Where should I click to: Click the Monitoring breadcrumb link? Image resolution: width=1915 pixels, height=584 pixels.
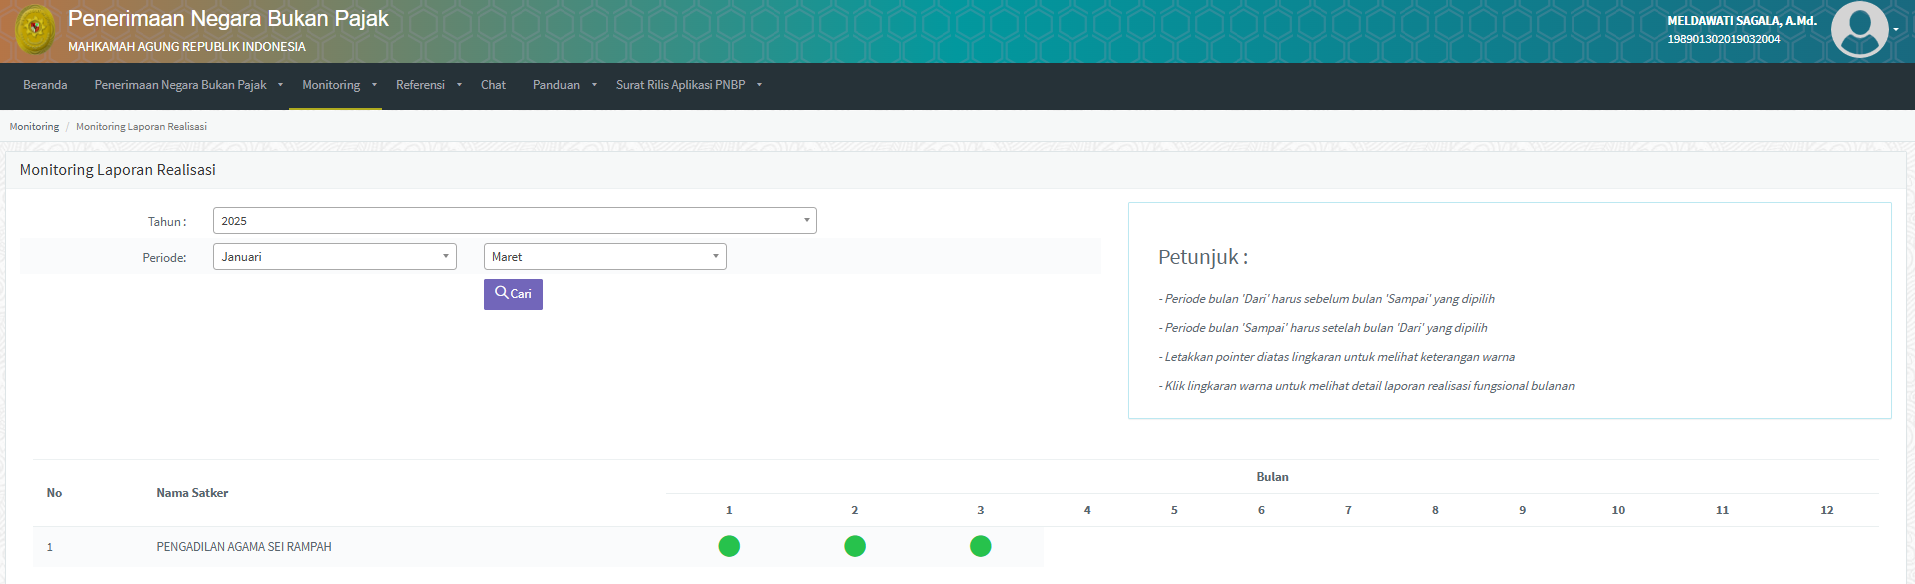pos(34,127)
